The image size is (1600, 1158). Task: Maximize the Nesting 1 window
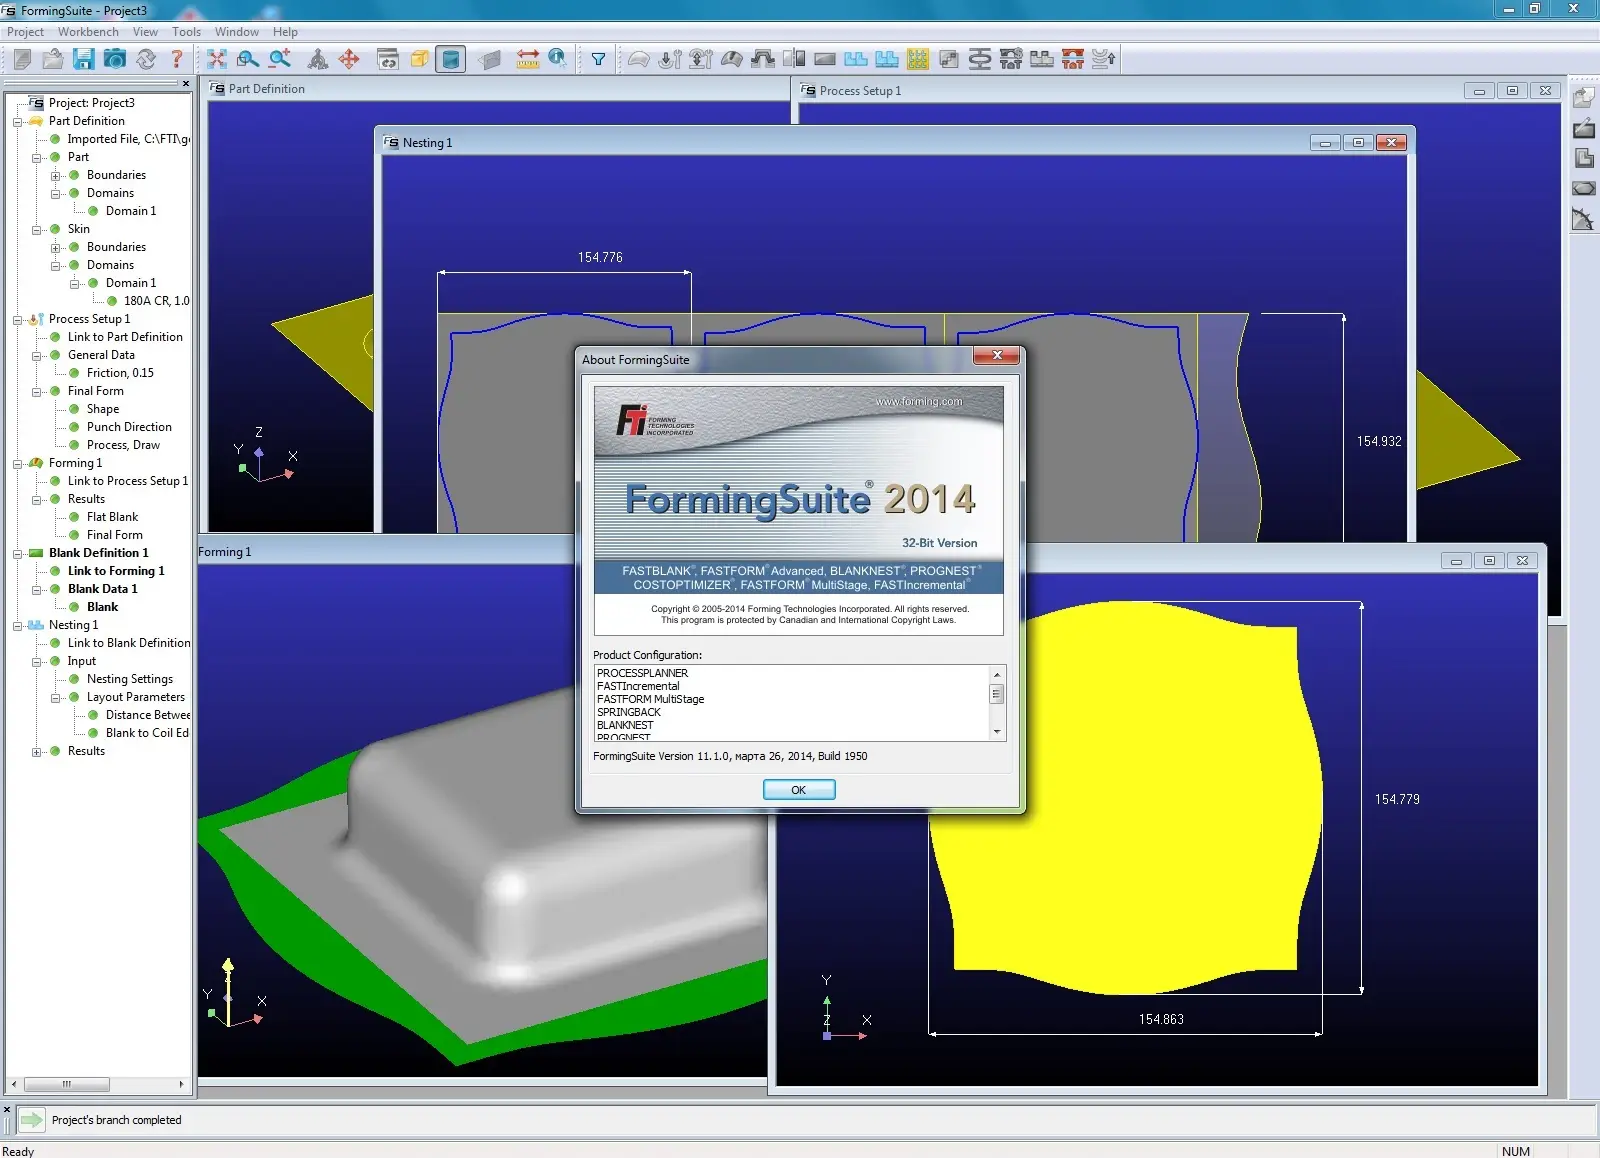(1358, 142)
